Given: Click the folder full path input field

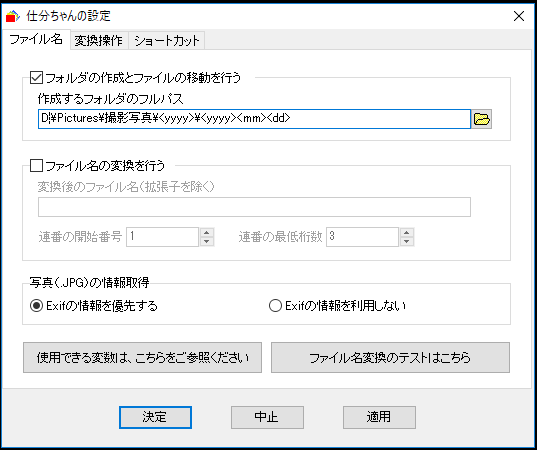Looking at the screenshot, I should (x=254, y=119).
